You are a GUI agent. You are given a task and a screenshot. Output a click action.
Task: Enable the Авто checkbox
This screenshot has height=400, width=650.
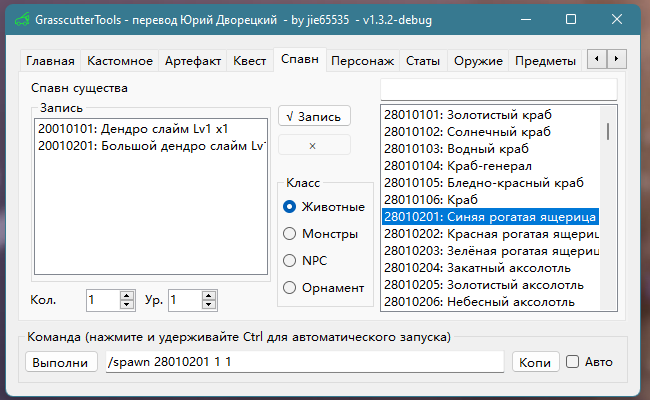(x=573, y=362)
